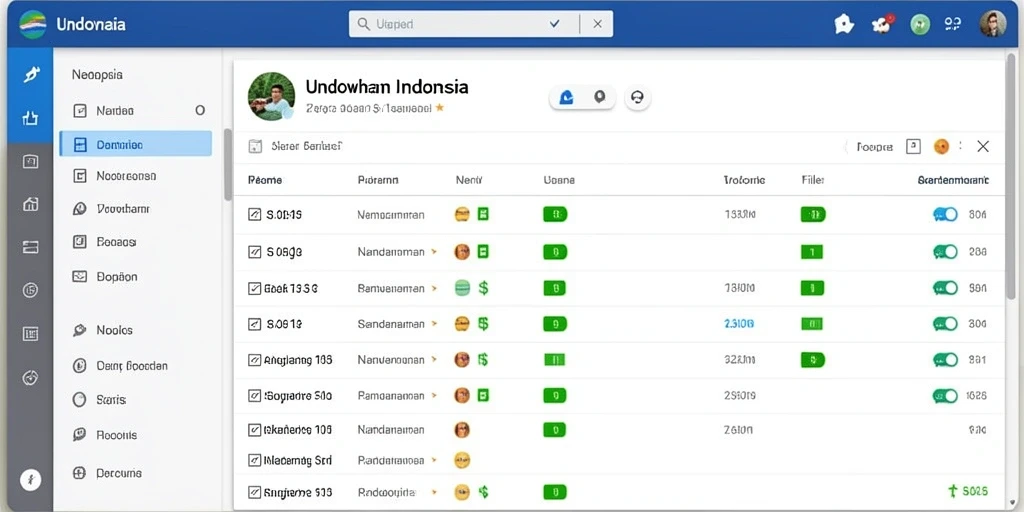Screen dimensions: 1024x512
Task: Click the thumbs-up icon in left rail
Action: (x=30, y=118)
